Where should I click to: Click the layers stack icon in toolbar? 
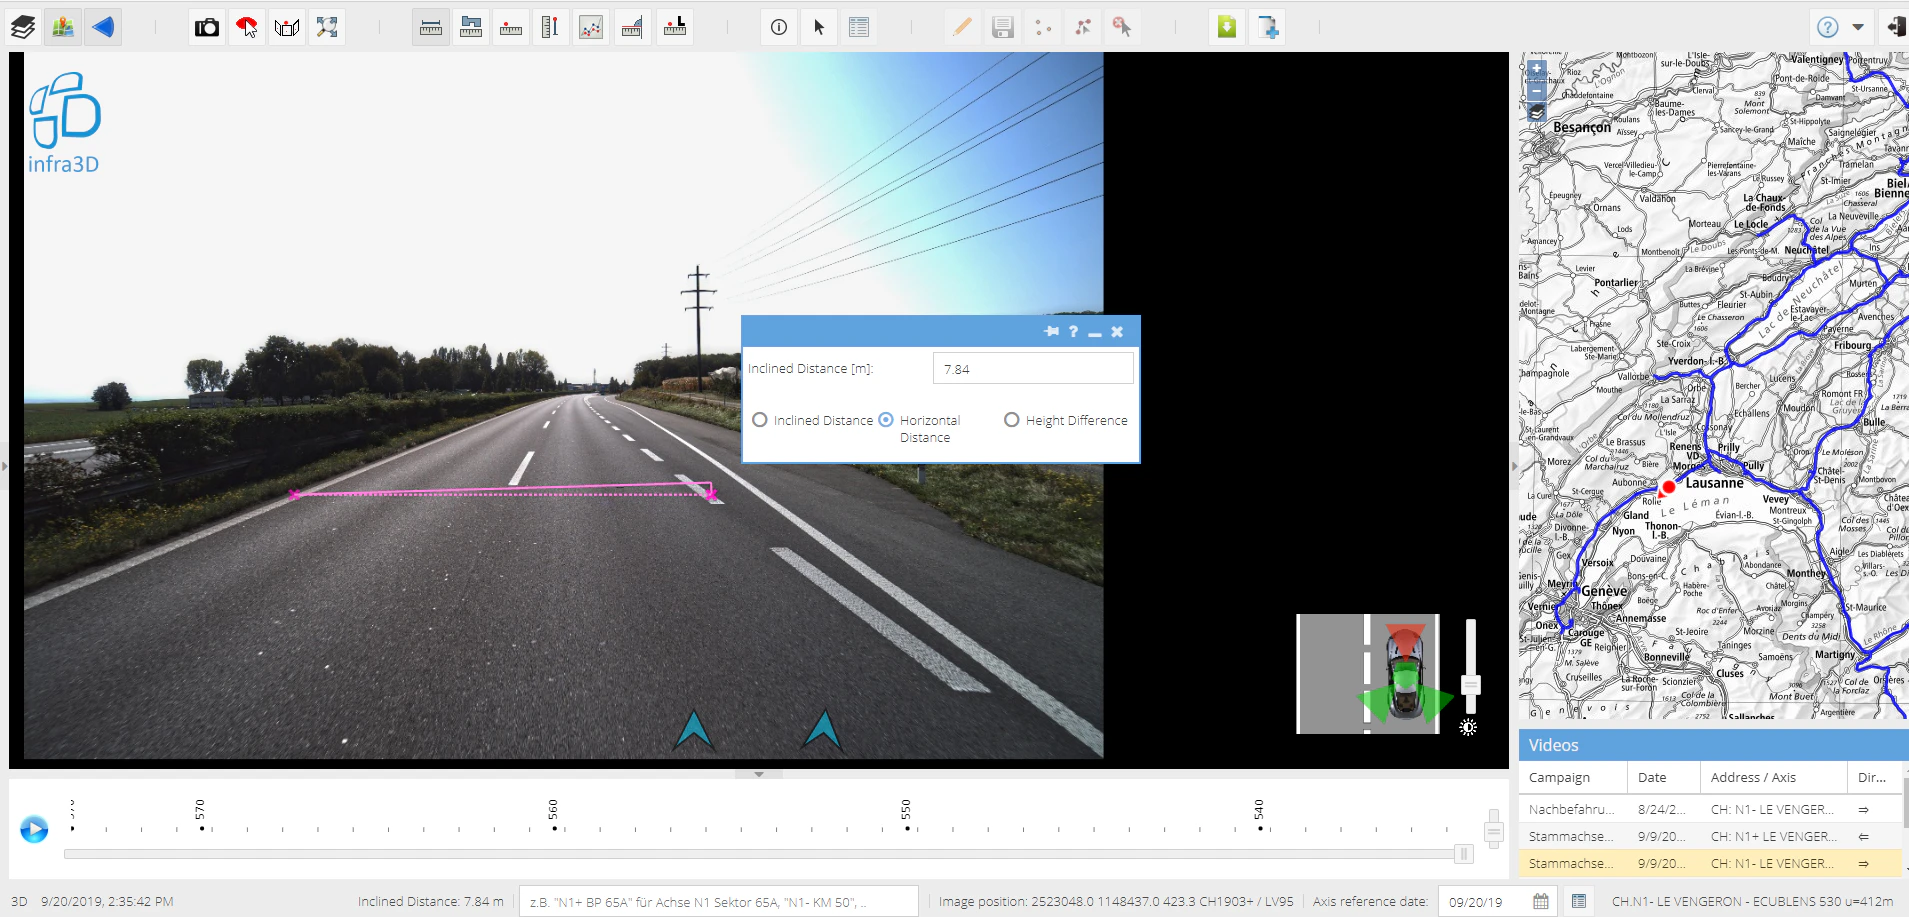(x=23, y=27)
